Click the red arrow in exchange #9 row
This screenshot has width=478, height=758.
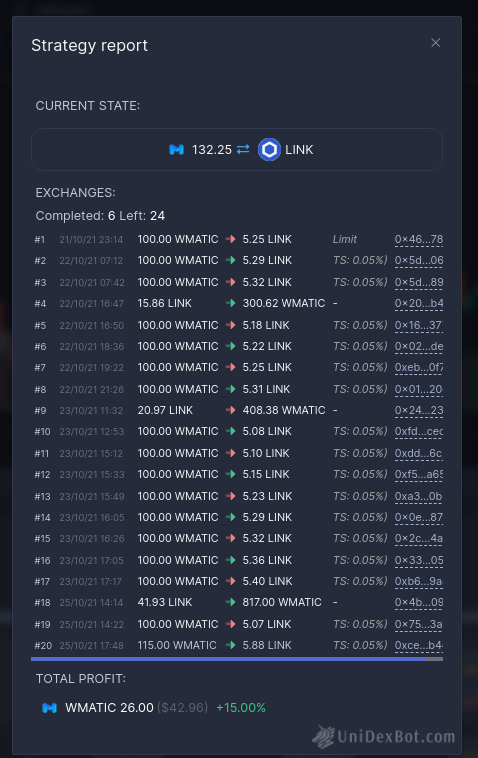(231, 410)
